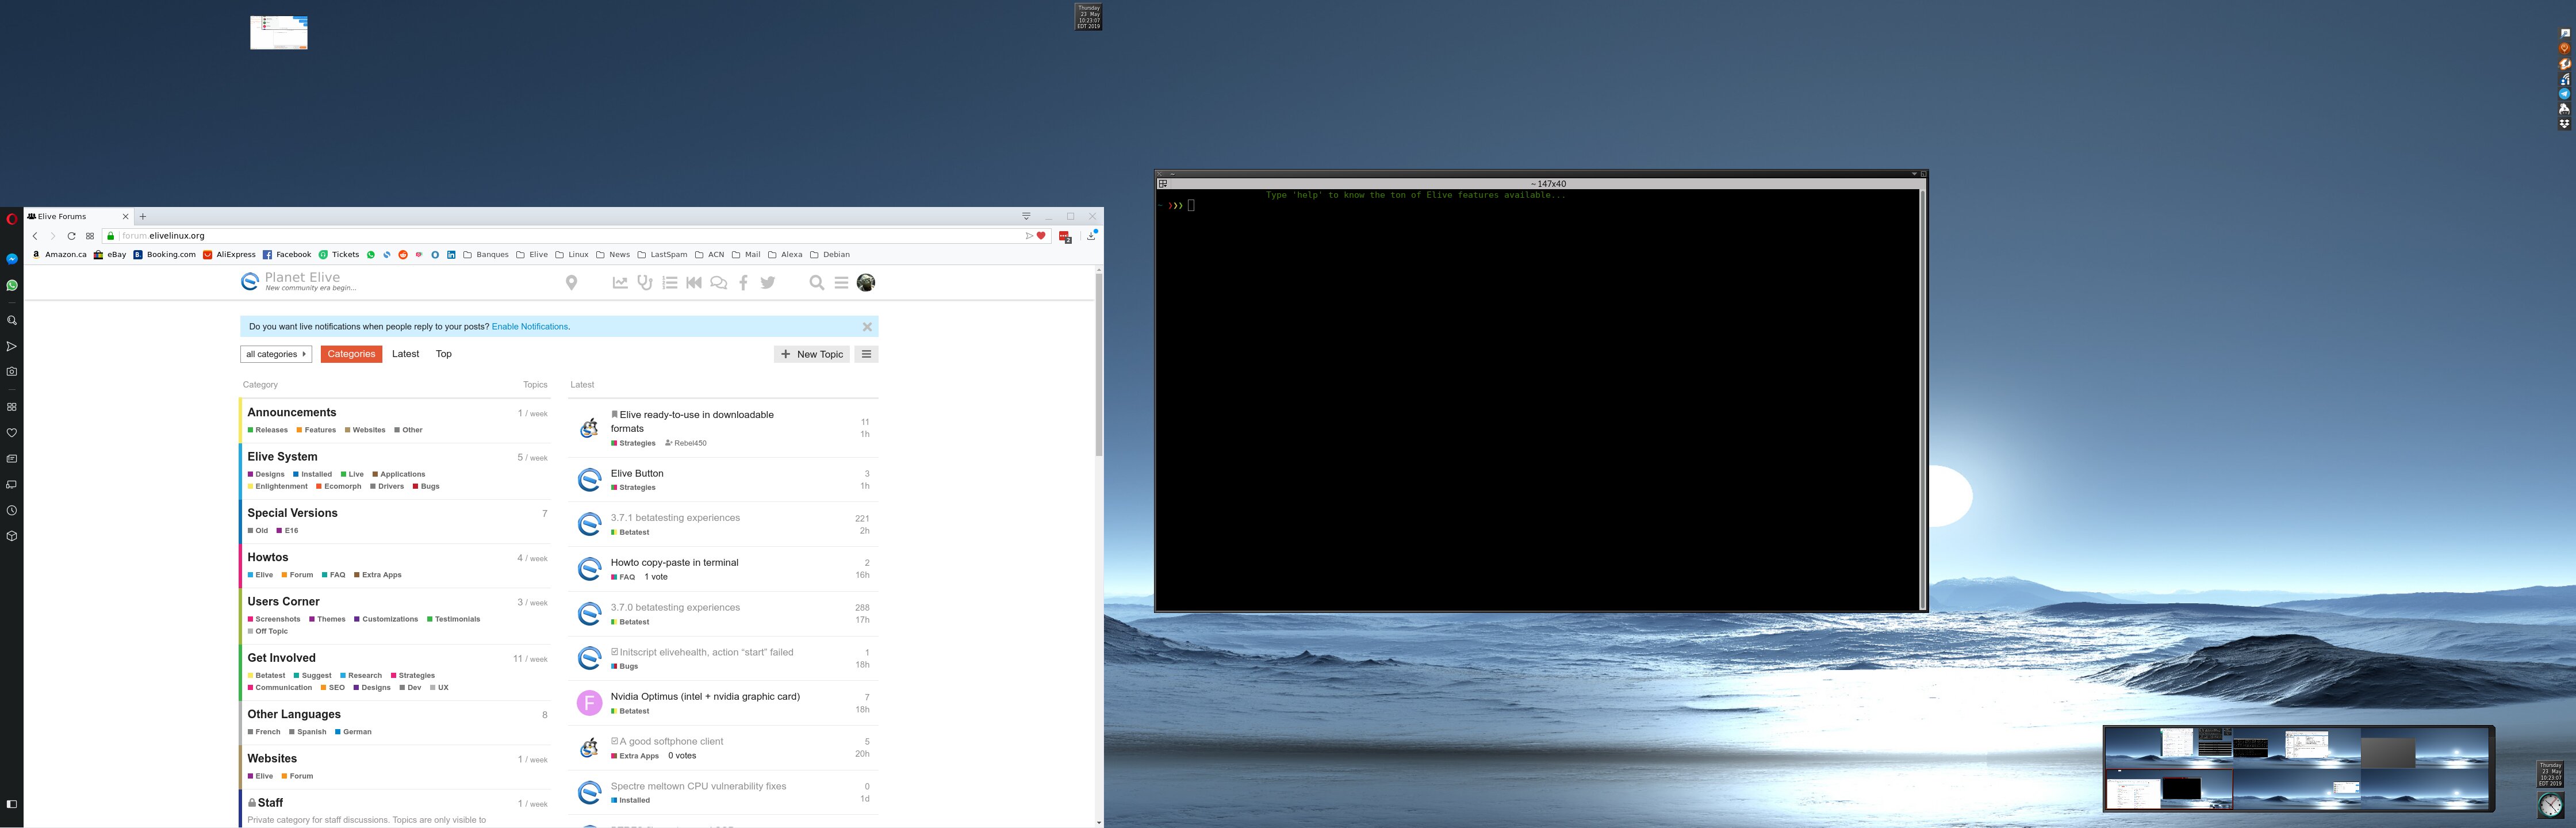Open the Amazon.ca bookmark
The image size is (2576, 828).
60,255
